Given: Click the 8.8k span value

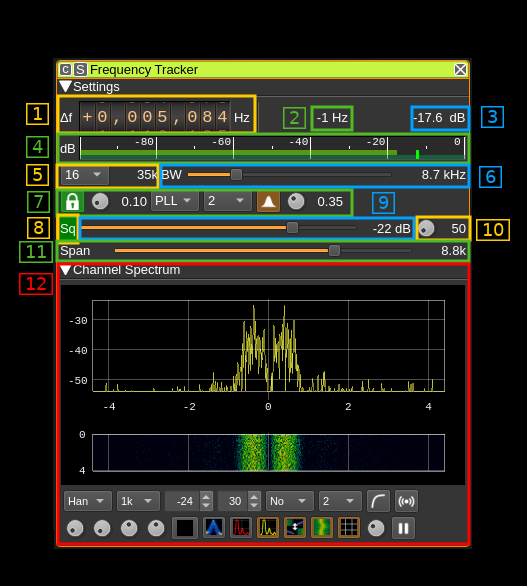Looking at the screenshot, I should click(x=453, y=251).
